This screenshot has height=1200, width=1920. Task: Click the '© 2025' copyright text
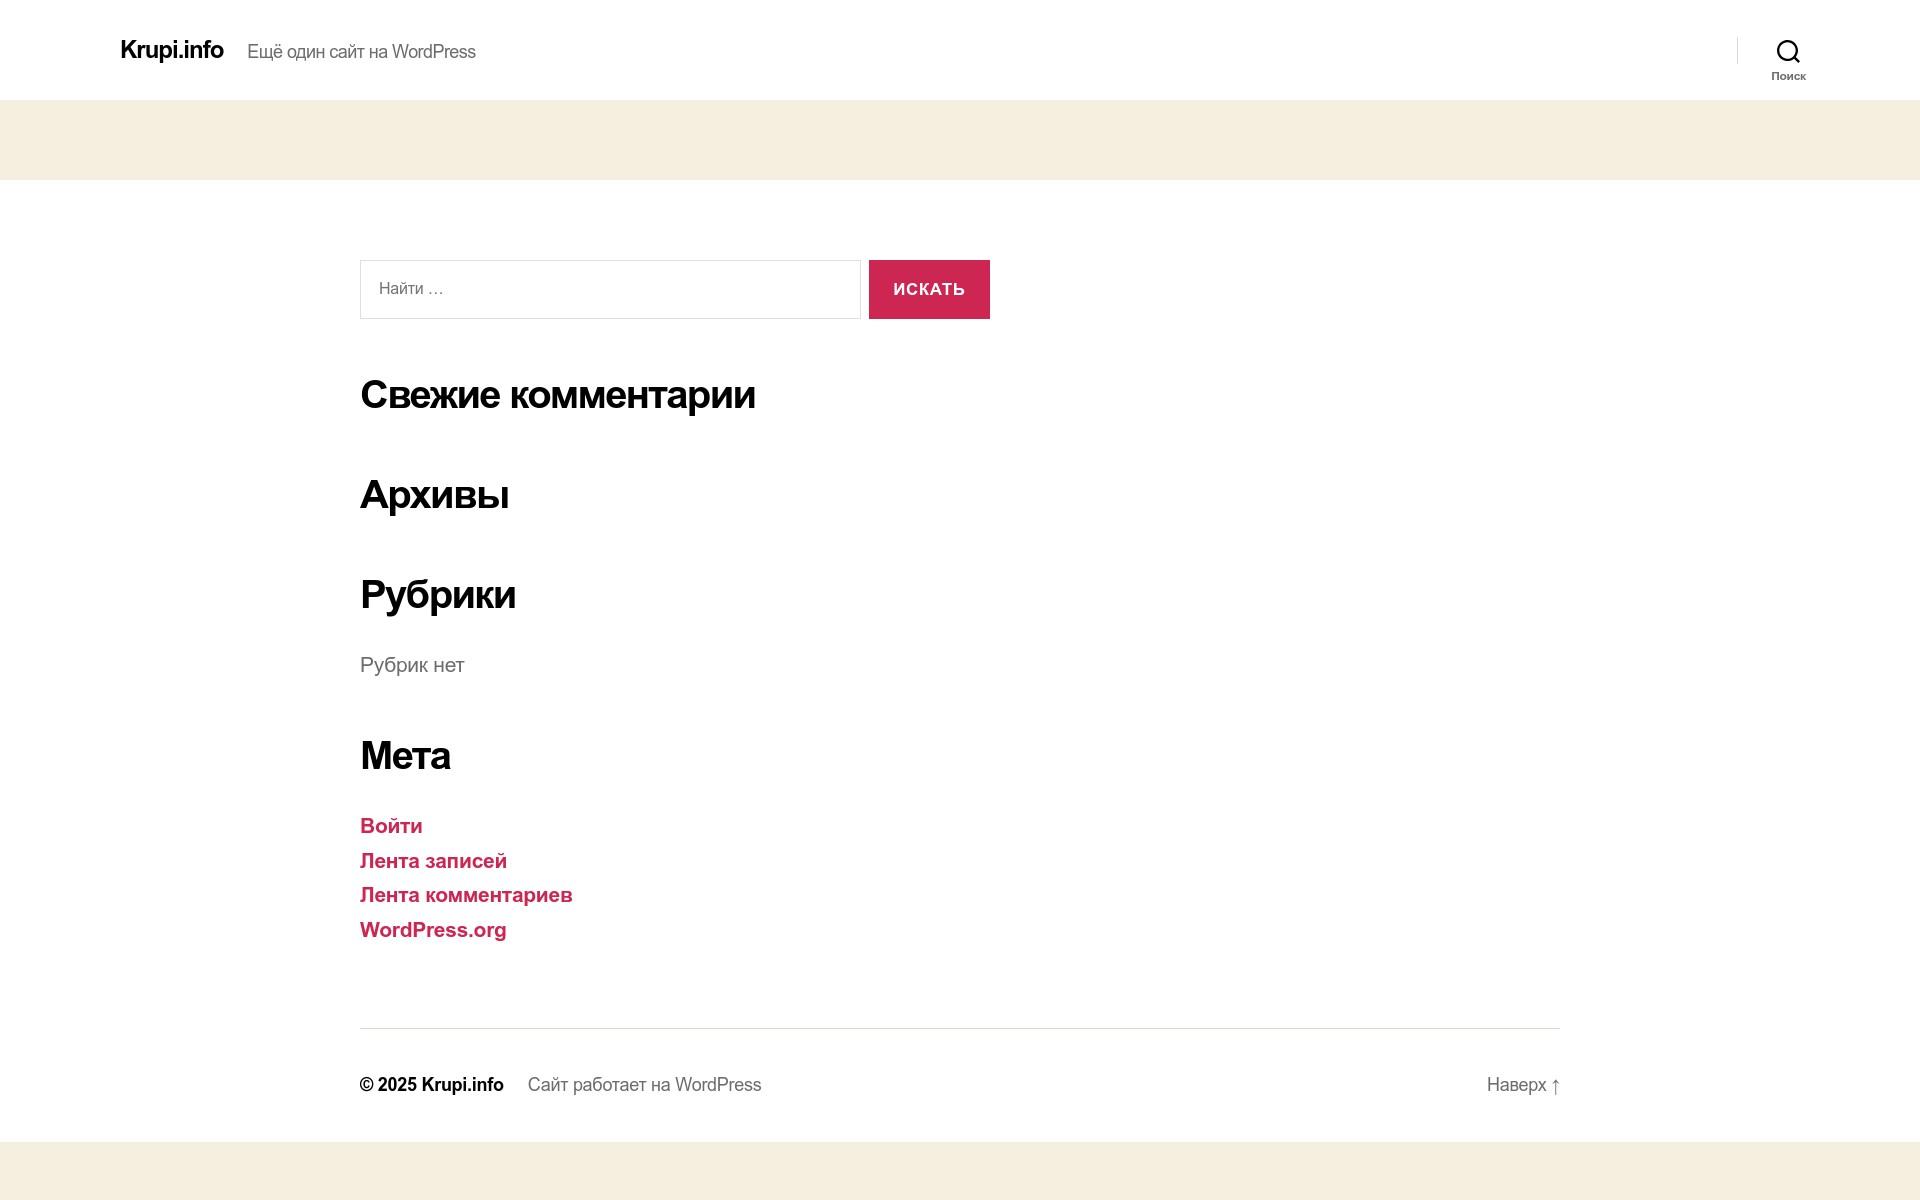pos(388,1085)
